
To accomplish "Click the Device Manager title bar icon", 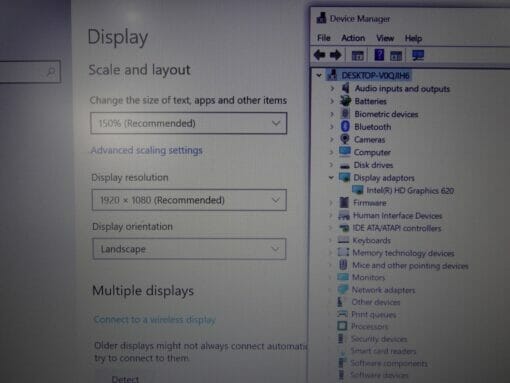I will point(321,18).
